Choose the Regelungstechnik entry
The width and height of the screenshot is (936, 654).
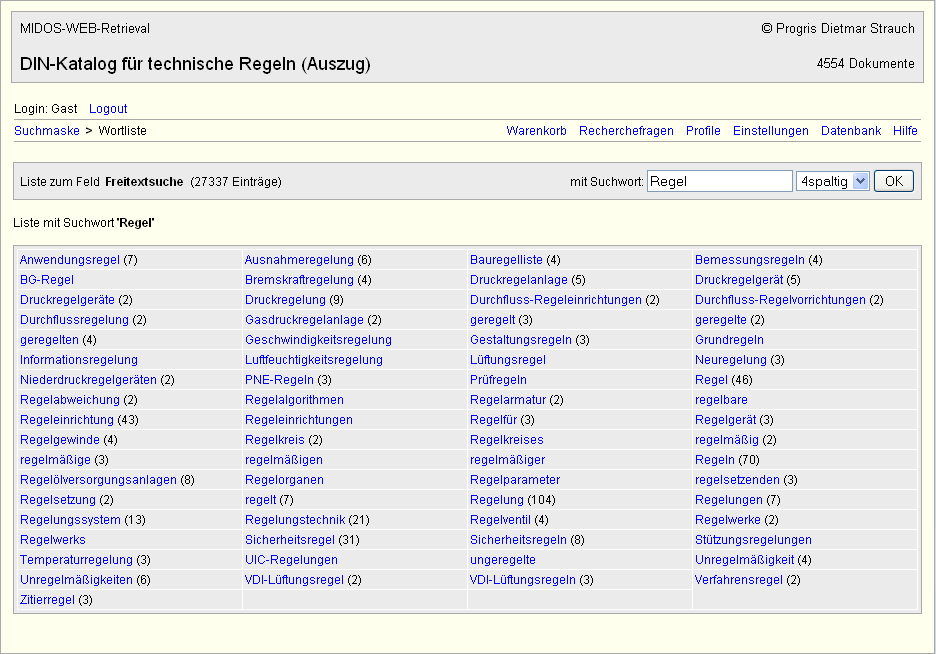pyautogui.click(x=295, y=520)
